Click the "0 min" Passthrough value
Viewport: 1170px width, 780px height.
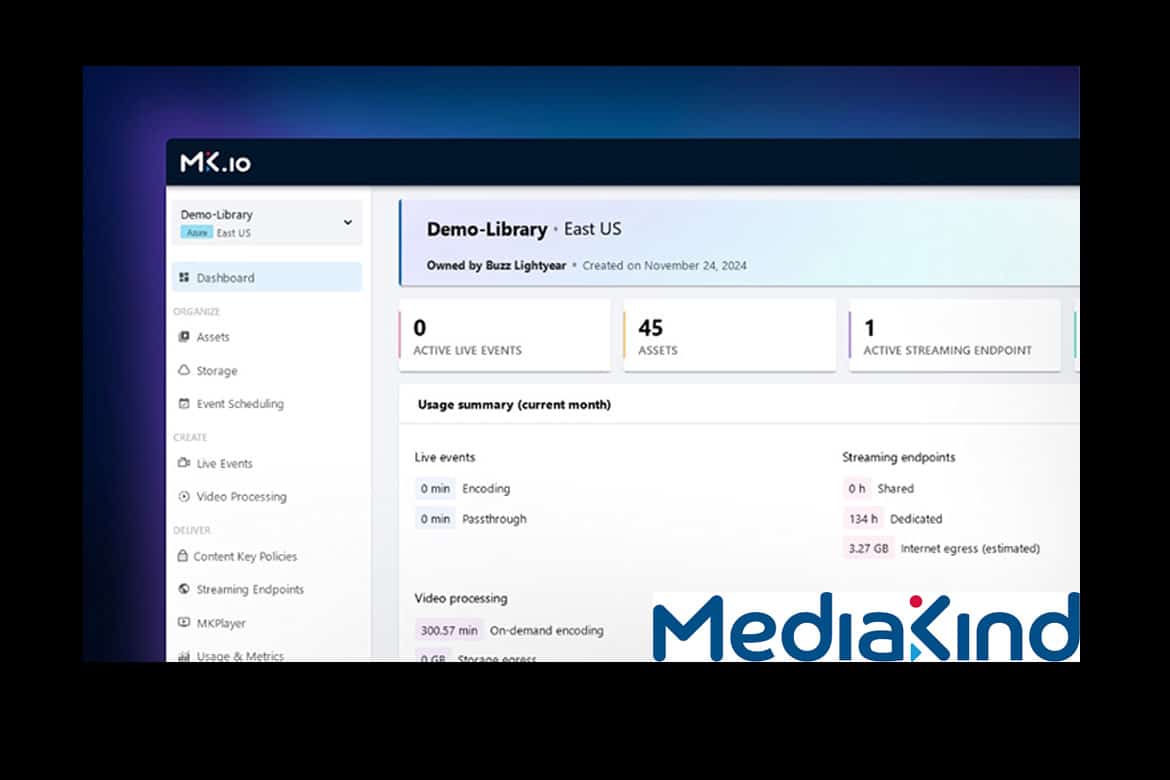435,519
